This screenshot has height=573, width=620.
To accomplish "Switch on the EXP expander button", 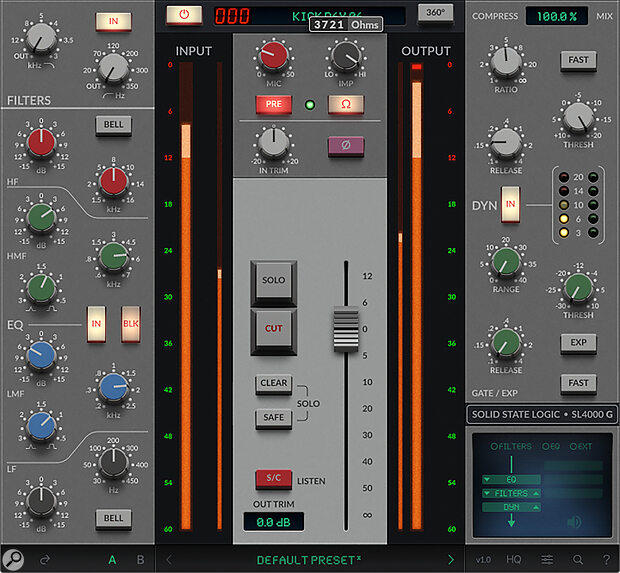I will click(x=578, y=343).
